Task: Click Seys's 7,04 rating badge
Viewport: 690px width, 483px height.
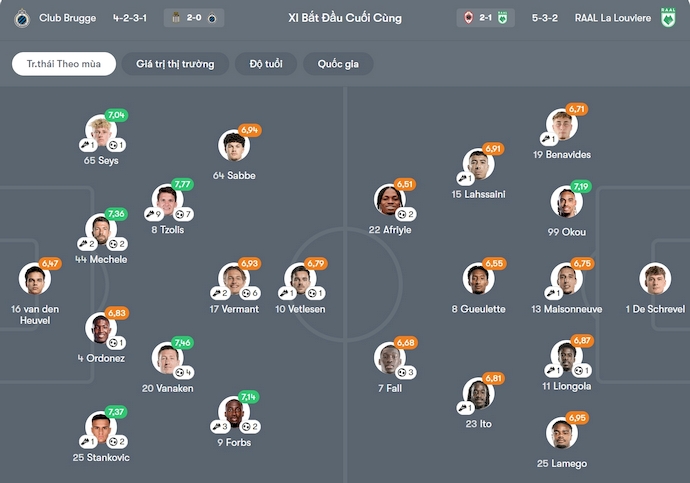Action: [116, 116]
